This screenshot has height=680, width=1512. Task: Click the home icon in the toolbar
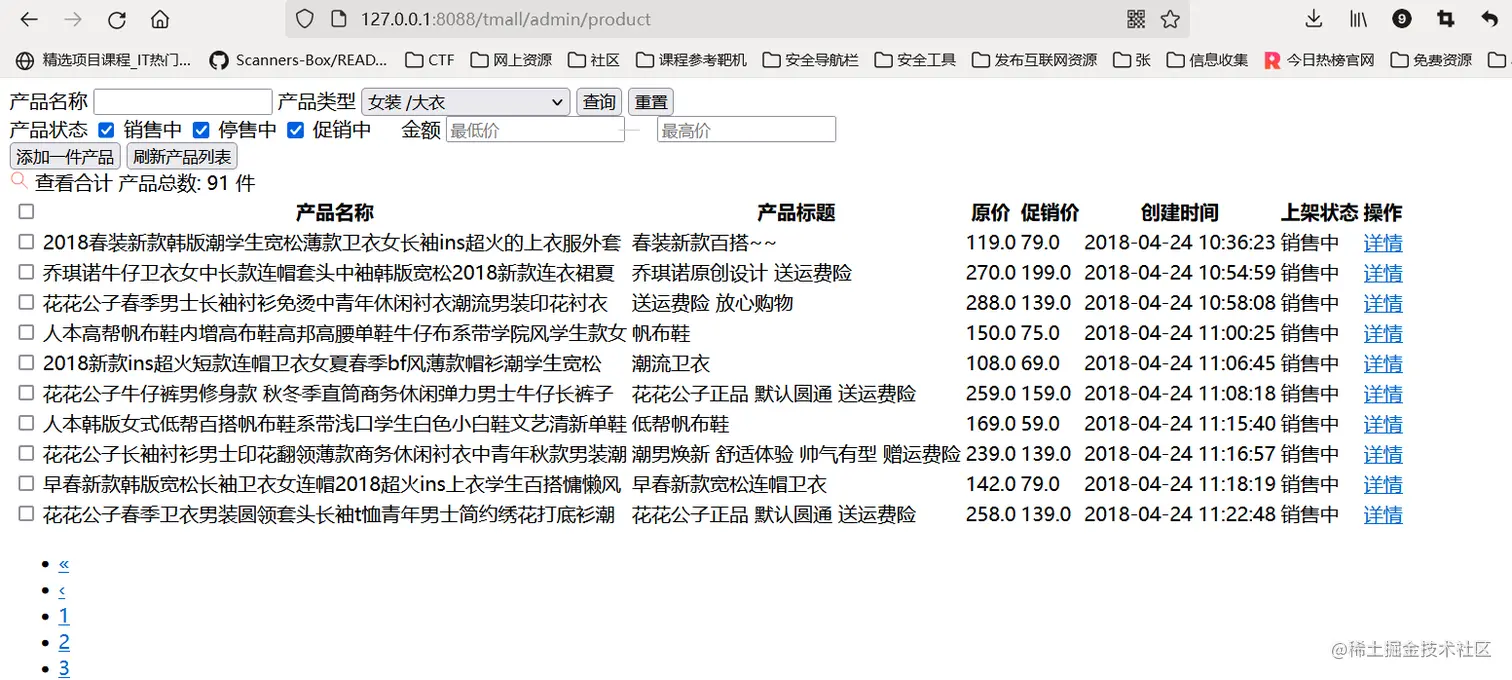[160, 19]
